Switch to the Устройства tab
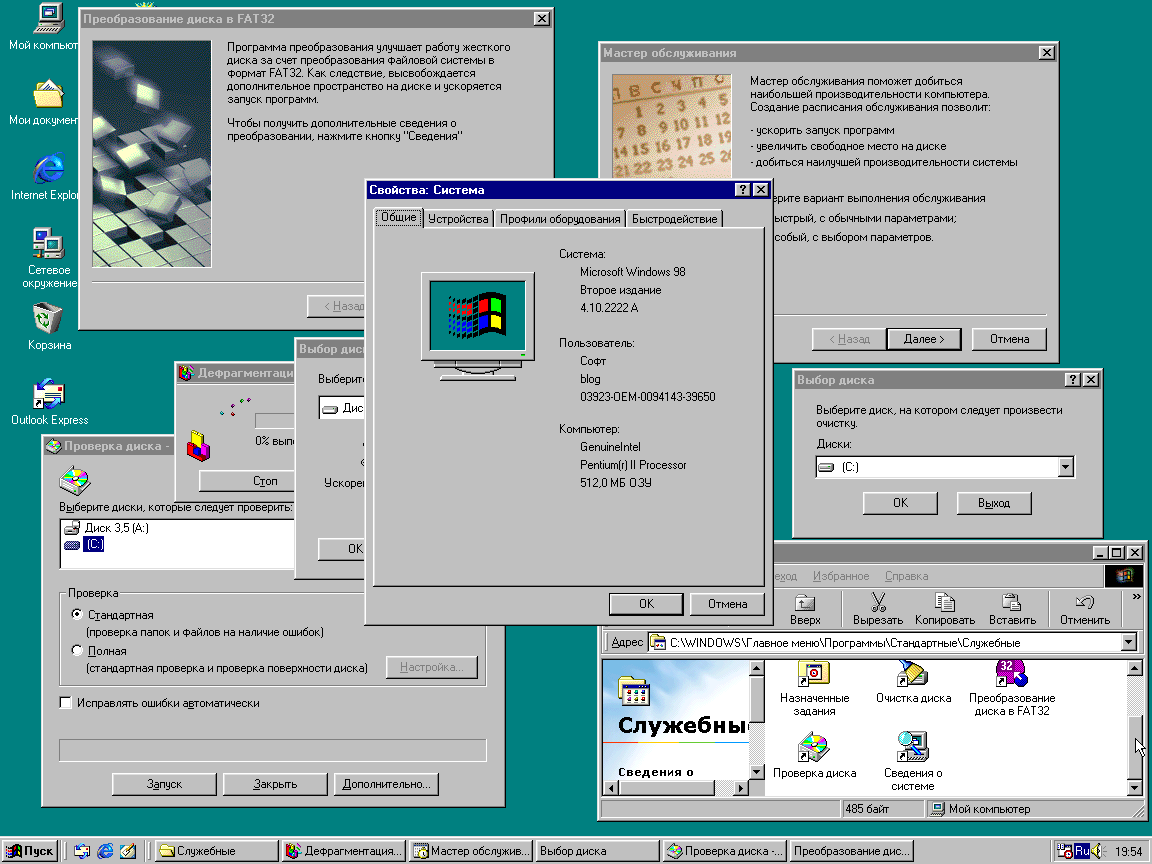The height and width of the screenshot is (864, 1152). pos(458,219)
